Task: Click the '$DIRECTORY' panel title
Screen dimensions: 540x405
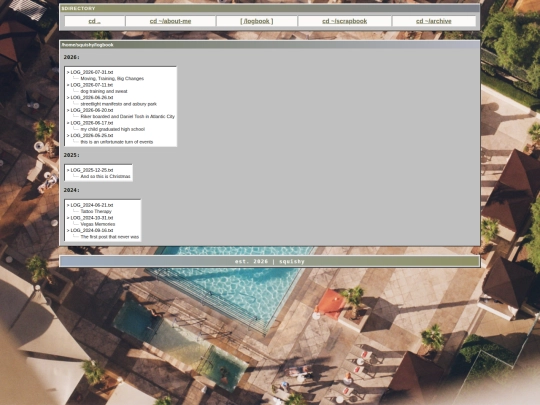Action: tap(78, 9)
